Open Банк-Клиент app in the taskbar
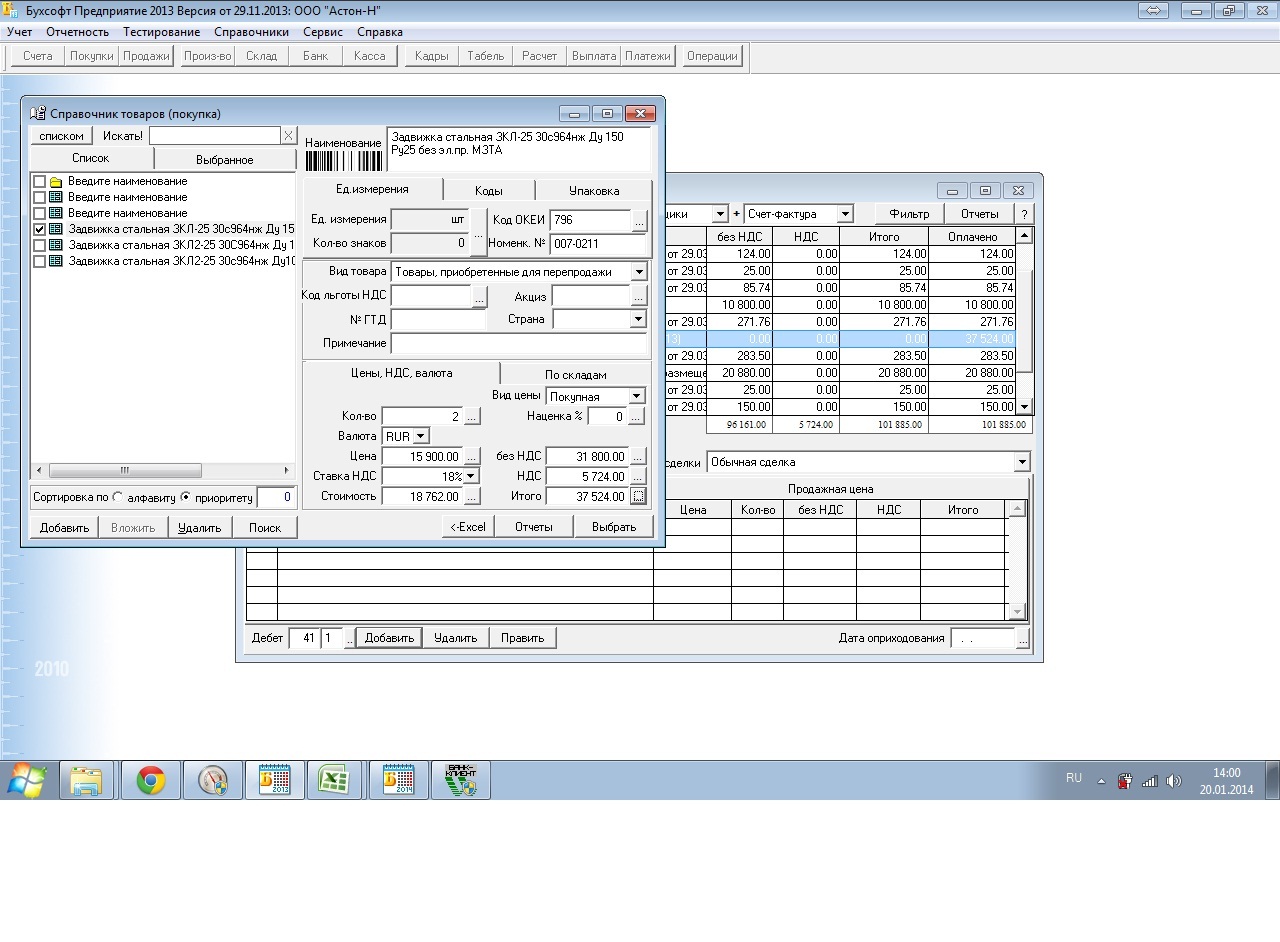This screenshot has width=1280, height=942. coord(460,780)
